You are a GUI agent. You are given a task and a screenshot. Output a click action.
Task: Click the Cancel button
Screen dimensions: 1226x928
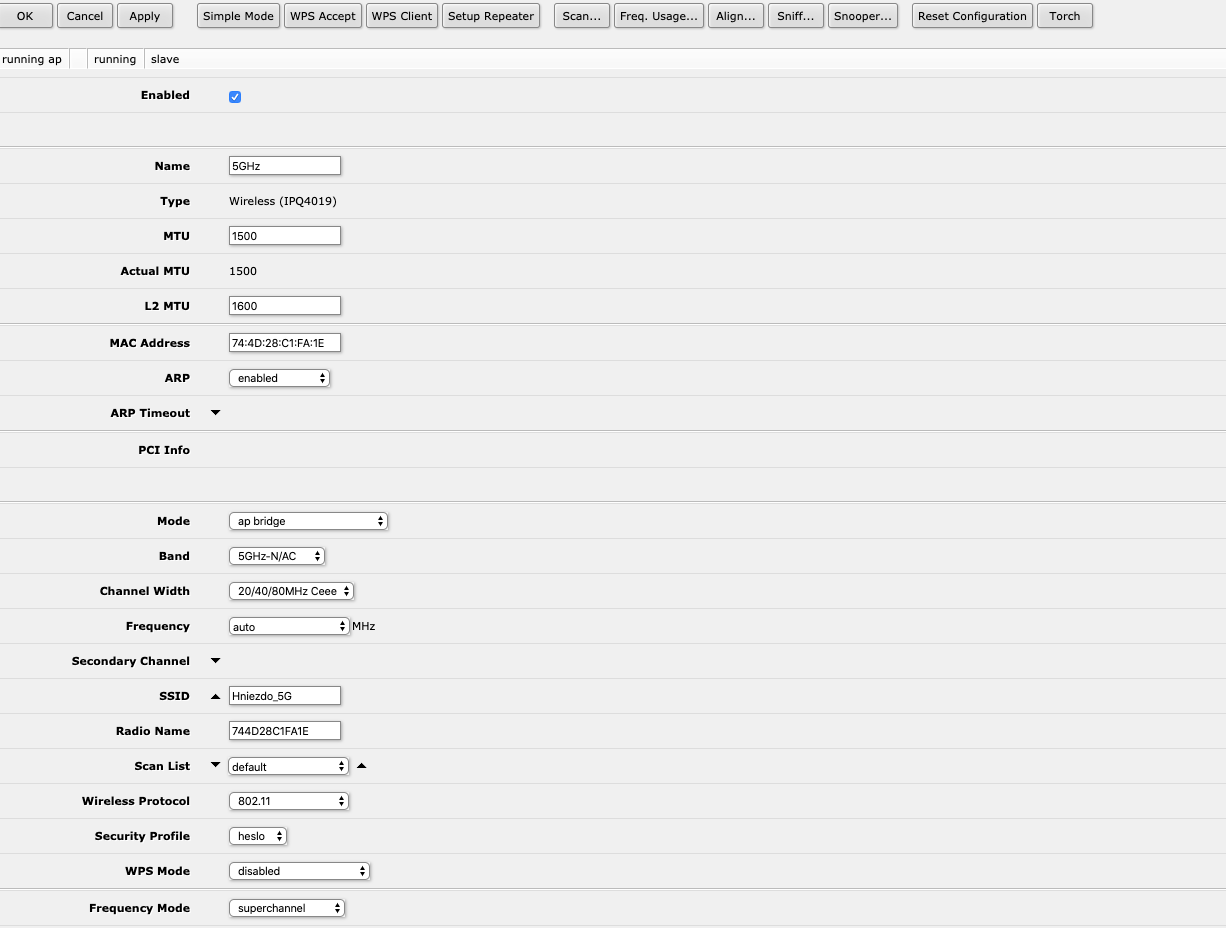85,16
